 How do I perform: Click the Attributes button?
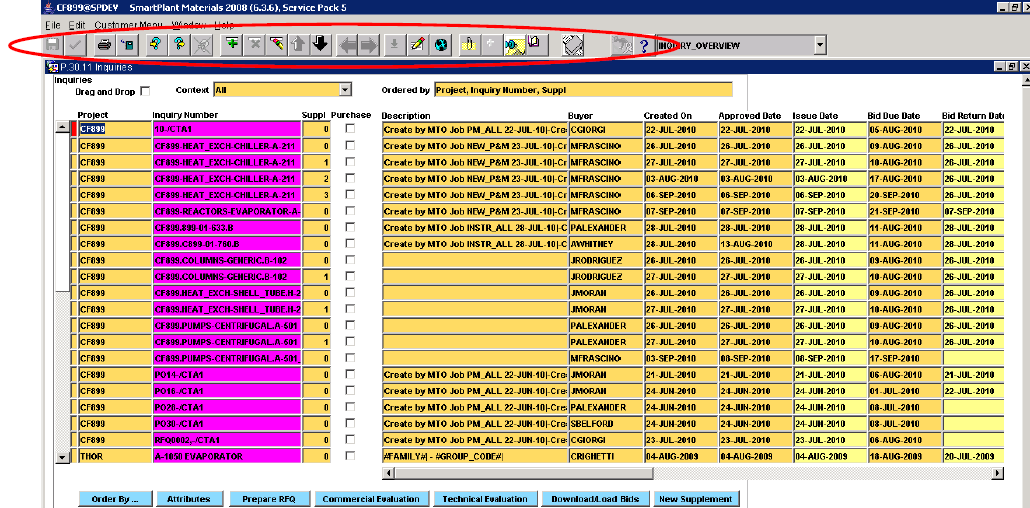pyautogui.click(x=192, y=499)
